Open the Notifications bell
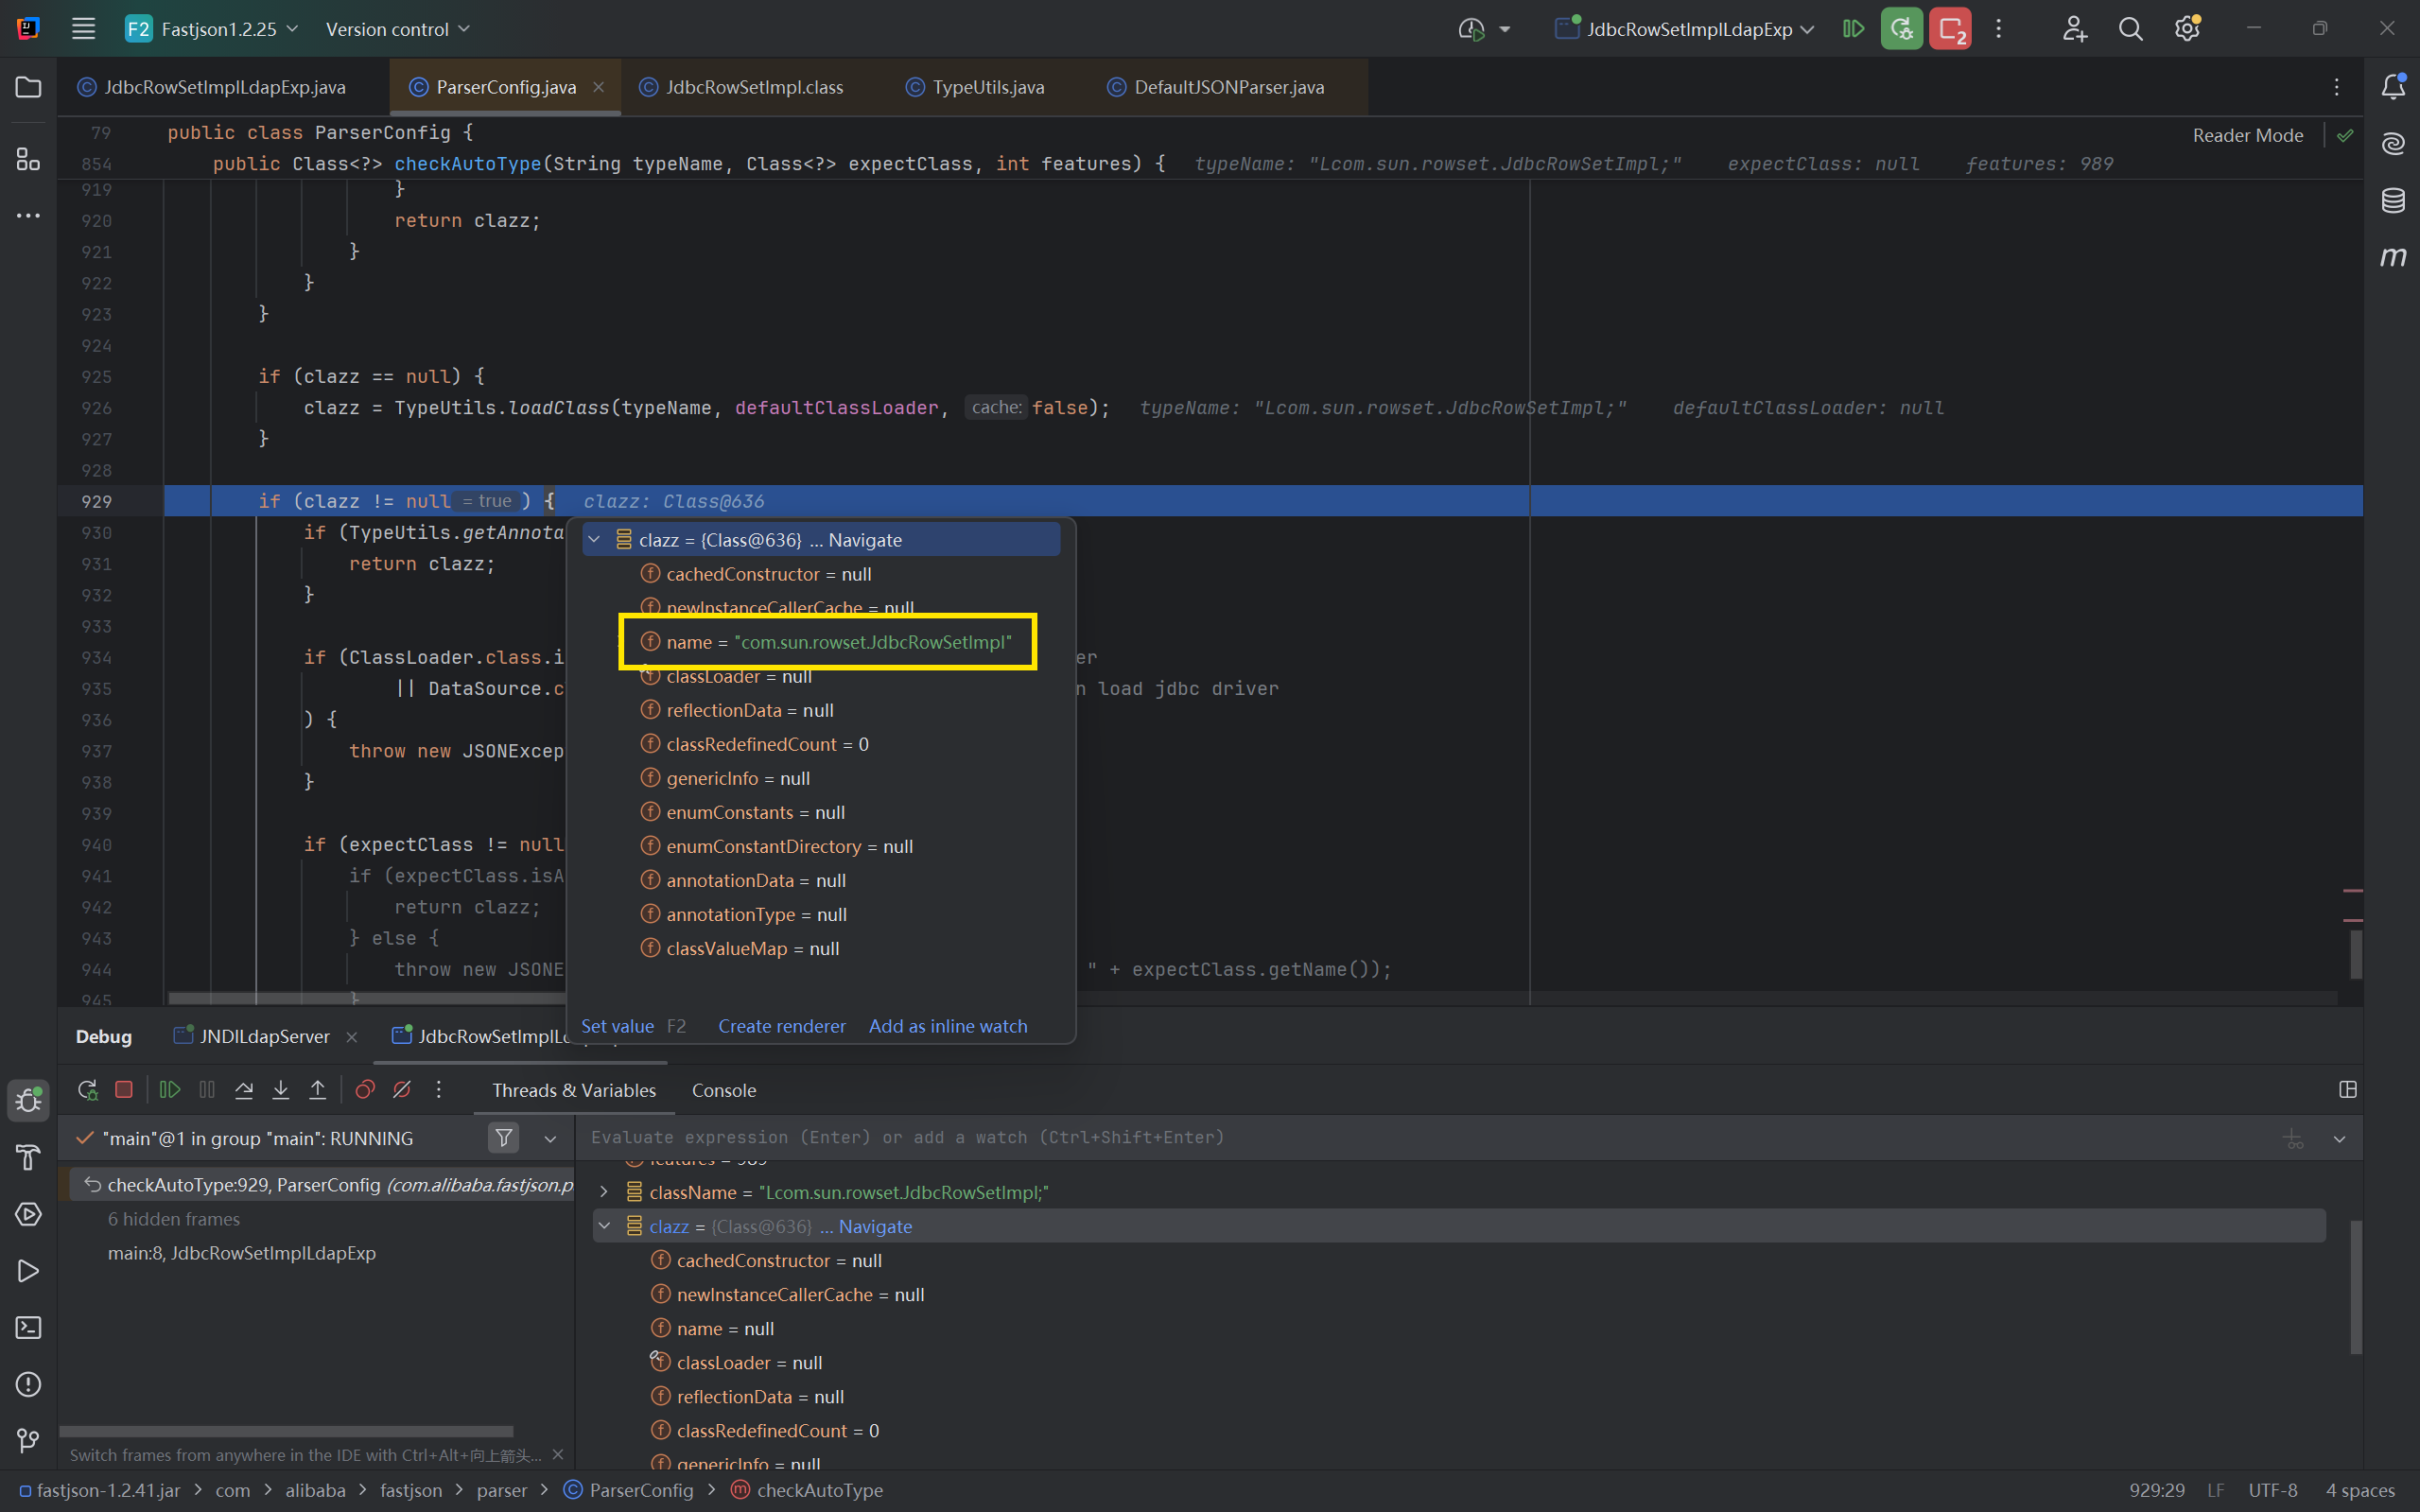The width and height of the screenshot is (2420, 1512). (2393, 88)
